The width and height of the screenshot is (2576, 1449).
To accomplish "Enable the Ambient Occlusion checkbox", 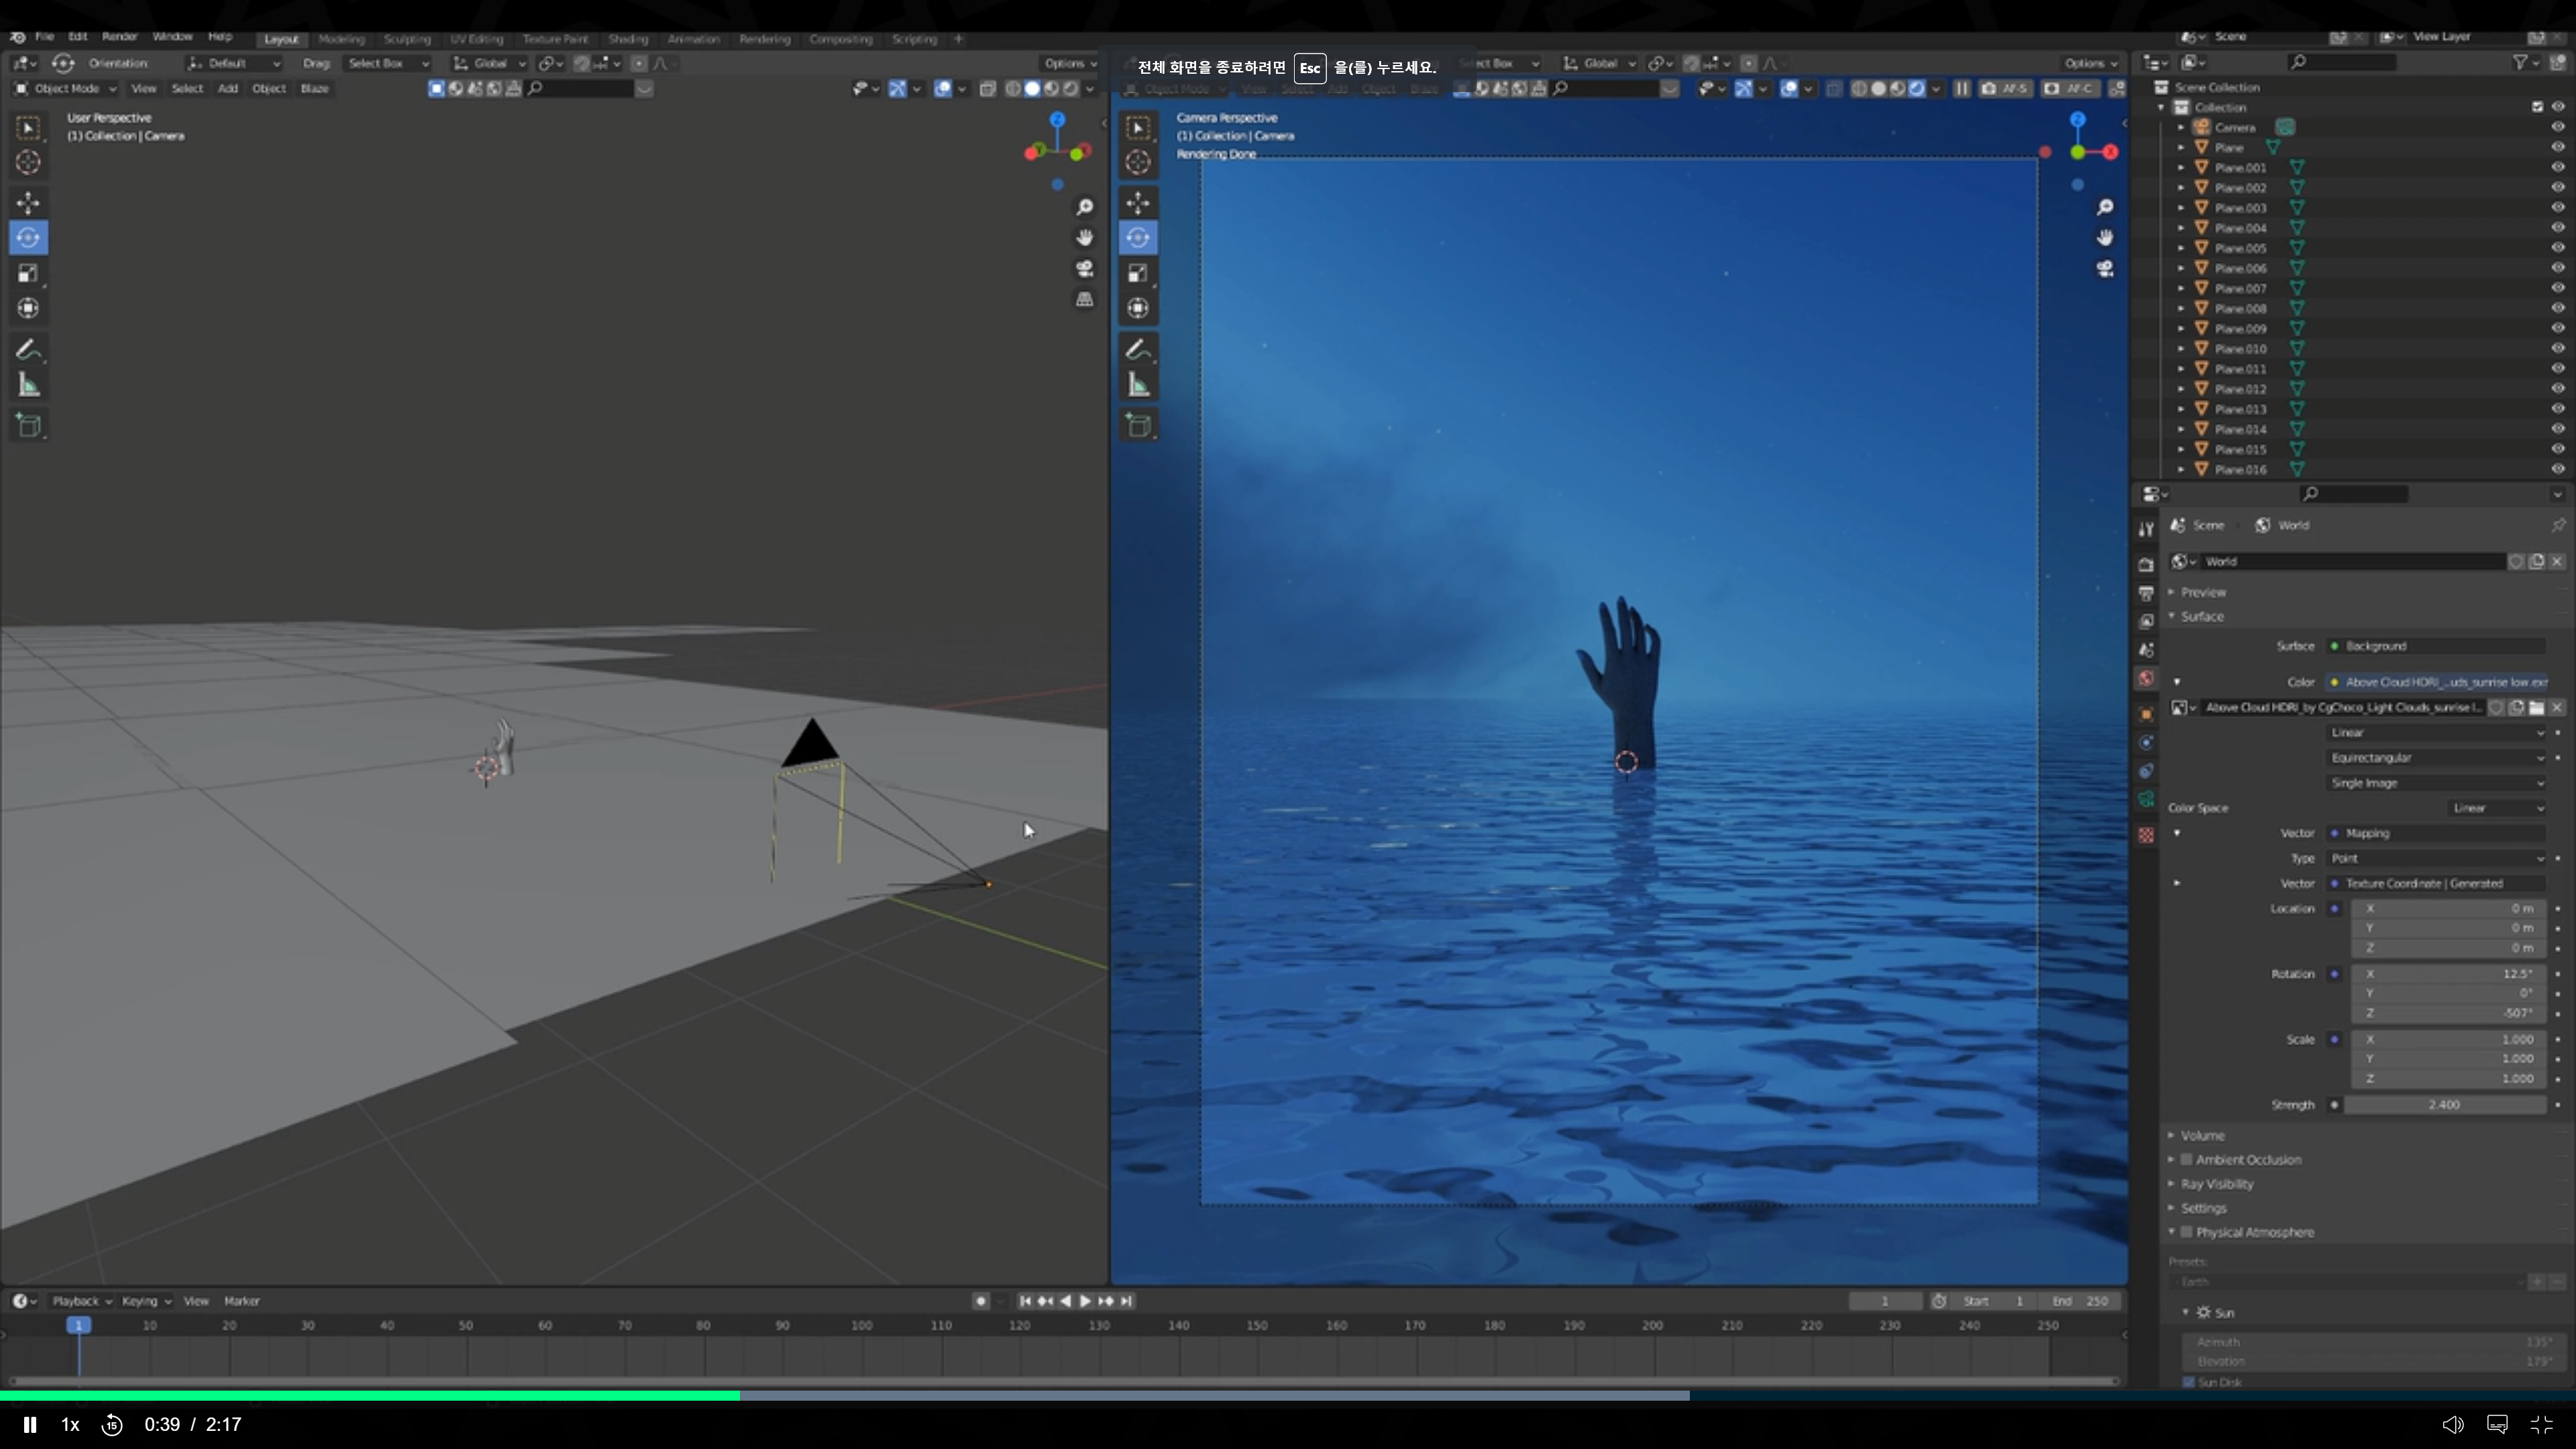I will coord(2187,1160).
